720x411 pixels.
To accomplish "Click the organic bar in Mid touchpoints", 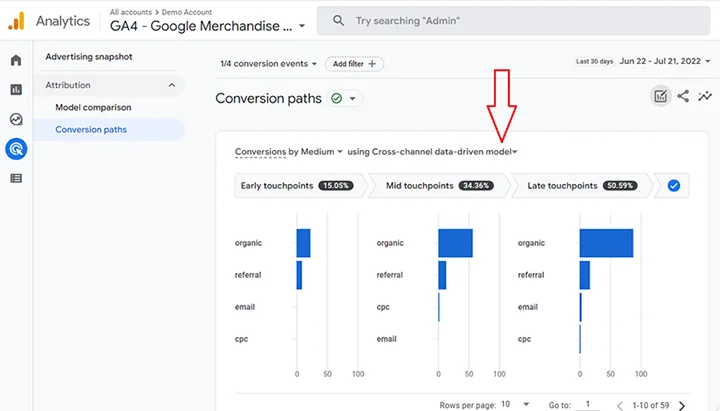I will click(455, 243).
